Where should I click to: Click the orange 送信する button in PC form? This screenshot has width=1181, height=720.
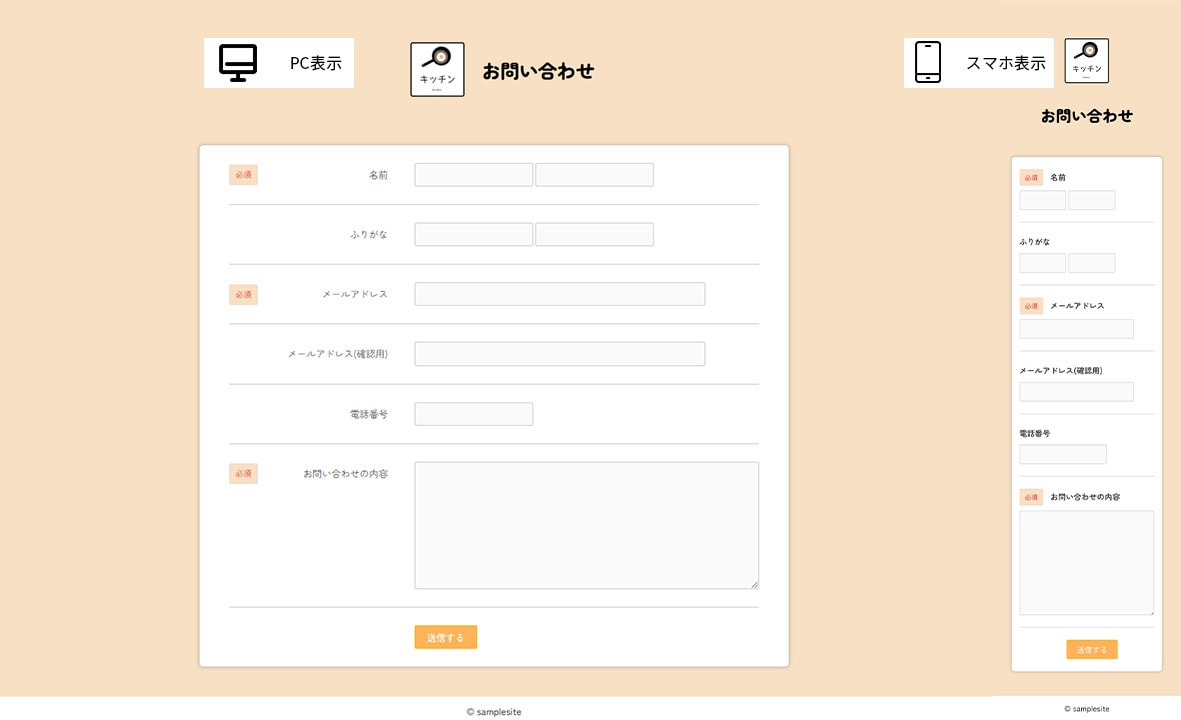click(x=446, y=637)
